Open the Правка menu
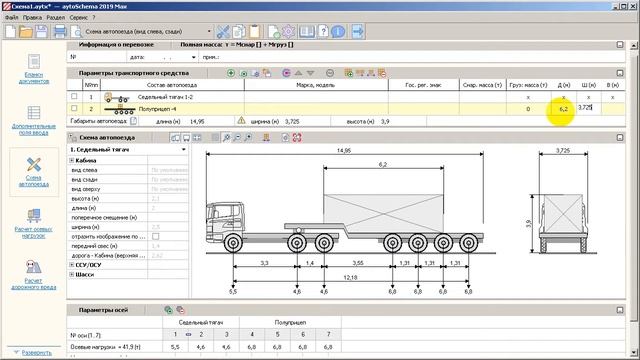 32,18
